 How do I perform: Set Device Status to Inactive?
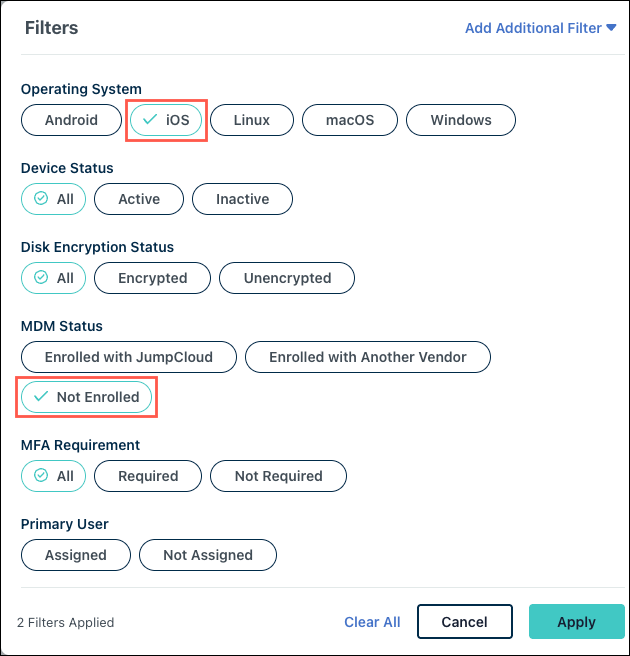coord(242,199)
